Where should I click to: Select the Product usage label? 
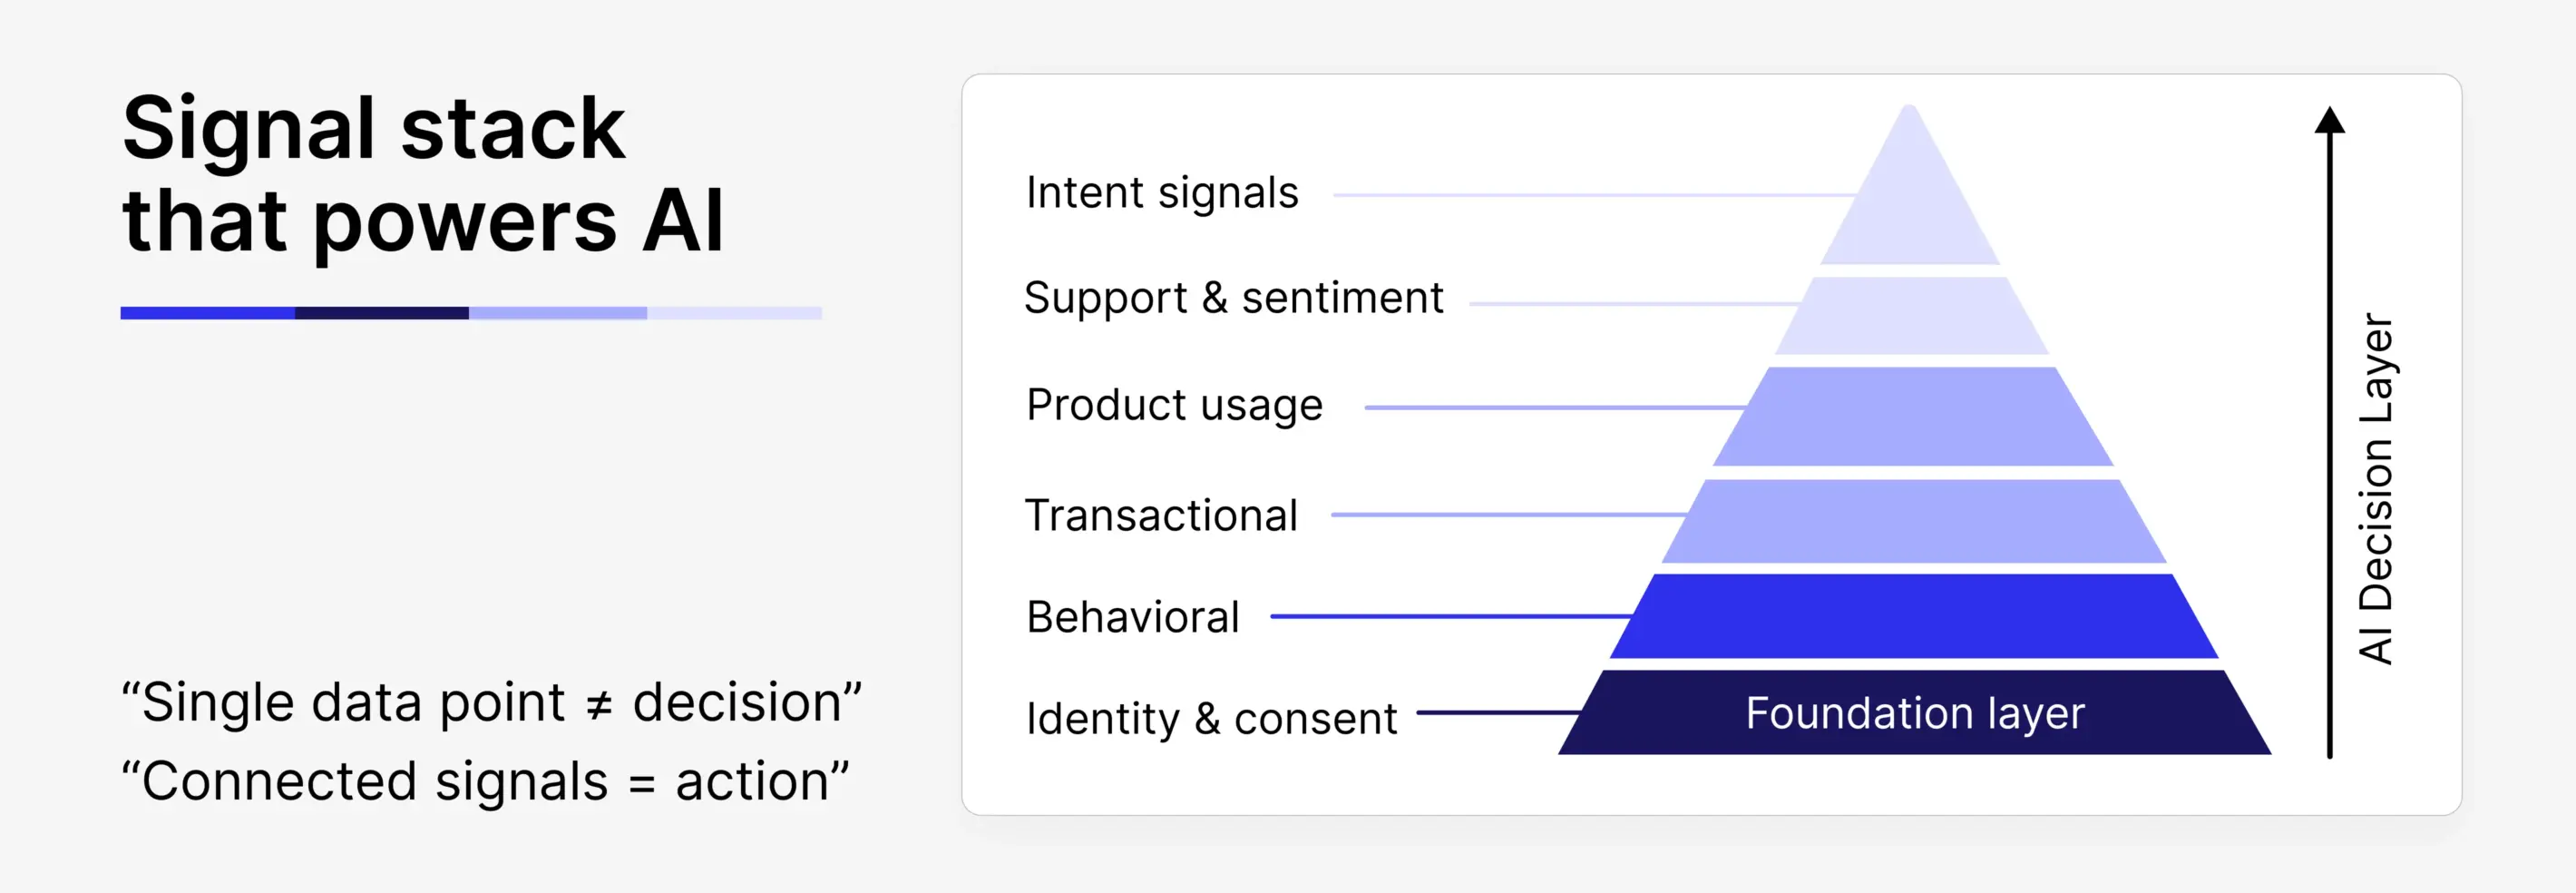(1174, 405)
